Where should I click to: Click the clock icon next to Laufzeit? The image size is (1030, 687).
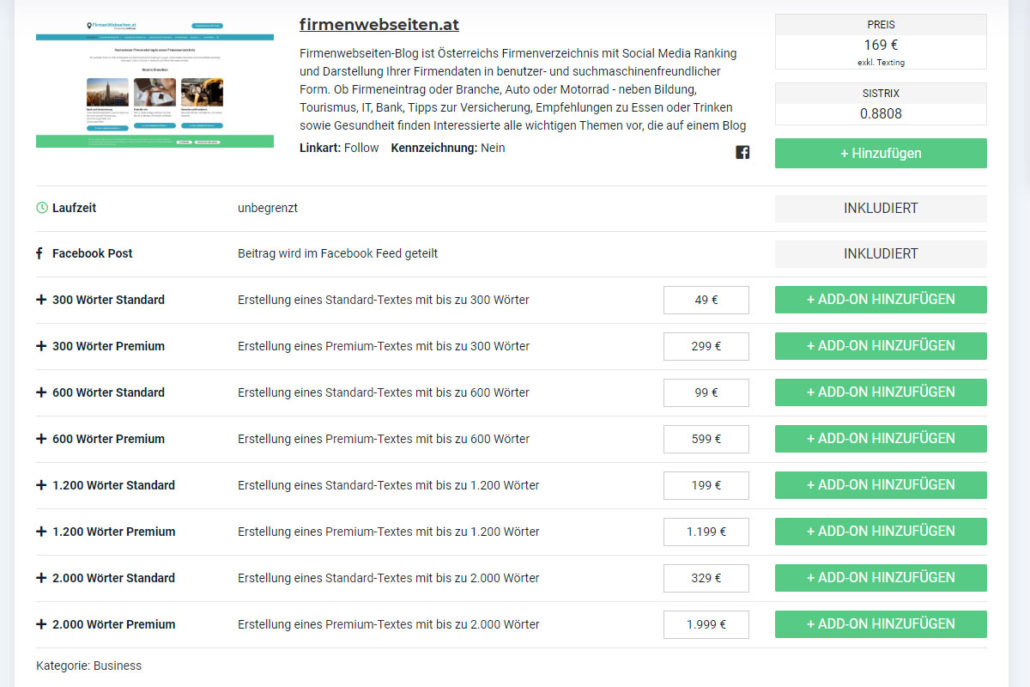[x=42, y=208]
